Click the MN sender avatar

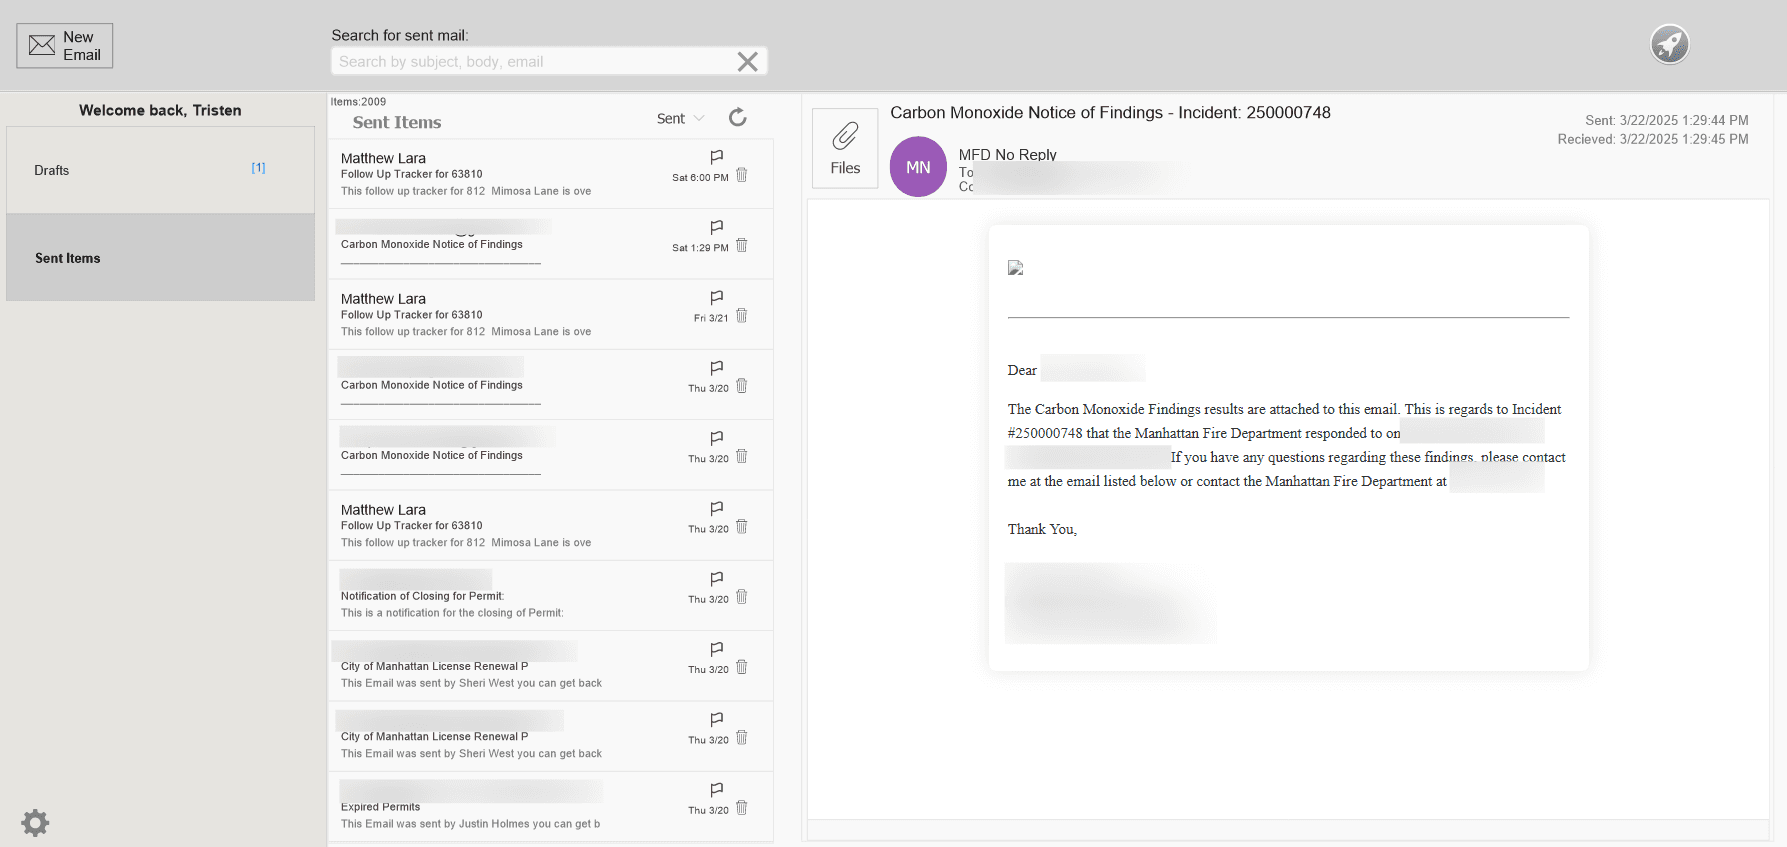pos(918,167)
